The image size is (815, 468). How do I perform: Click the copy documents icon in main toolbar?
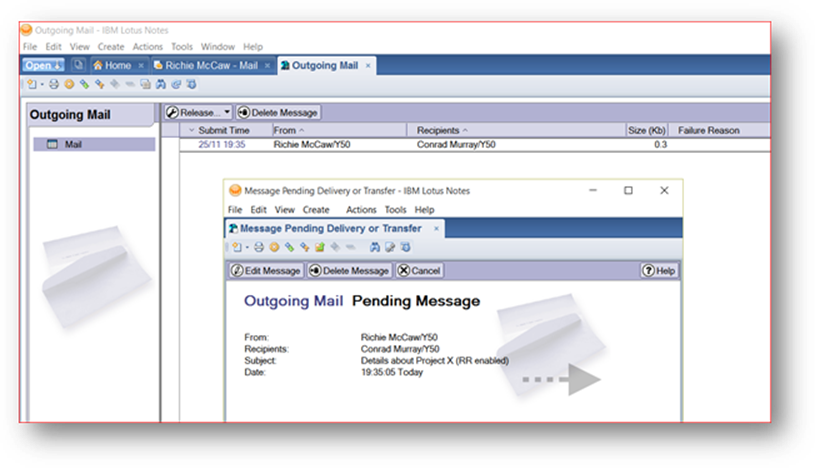pyautogui.click(x=146, y=84)
